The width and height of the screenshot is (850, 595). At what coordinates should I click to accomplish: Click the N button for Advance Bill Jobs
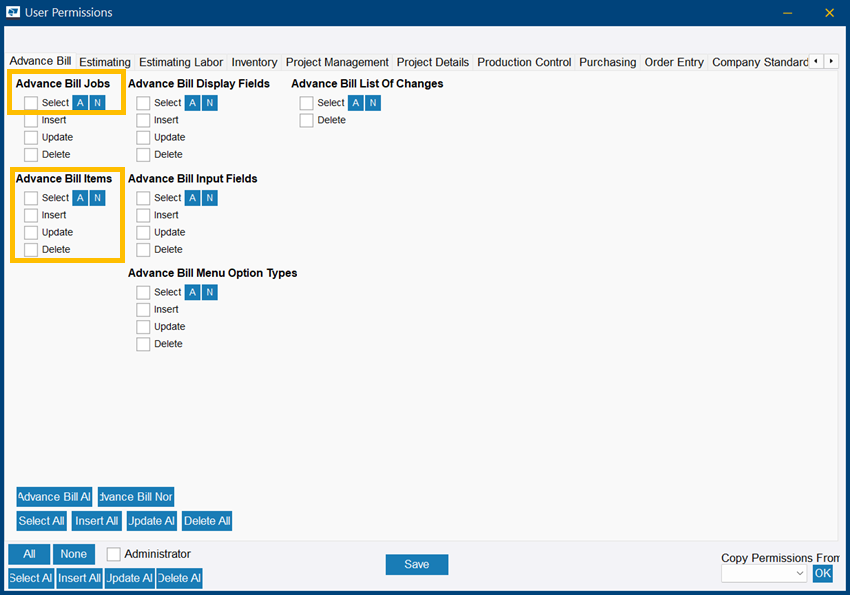click(98, 103)
